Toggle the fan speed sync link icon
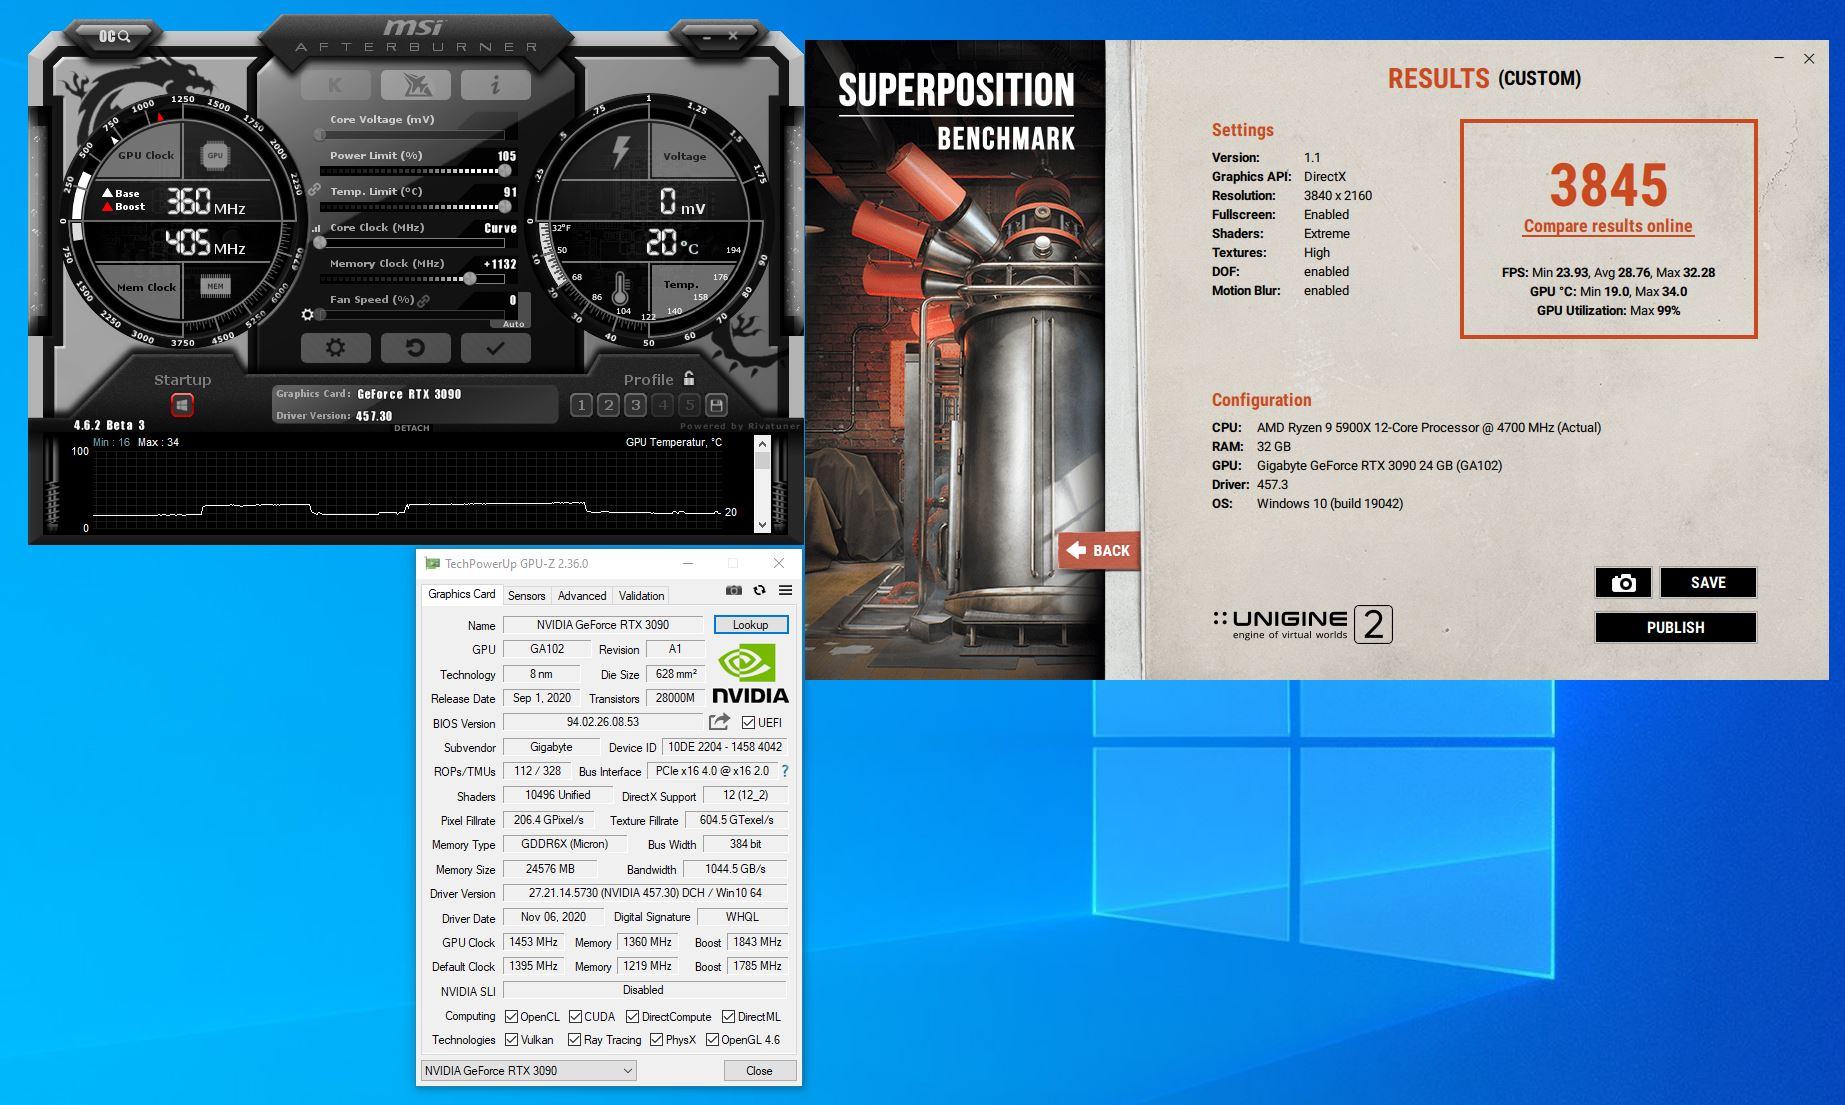 [x=424, y=300]
